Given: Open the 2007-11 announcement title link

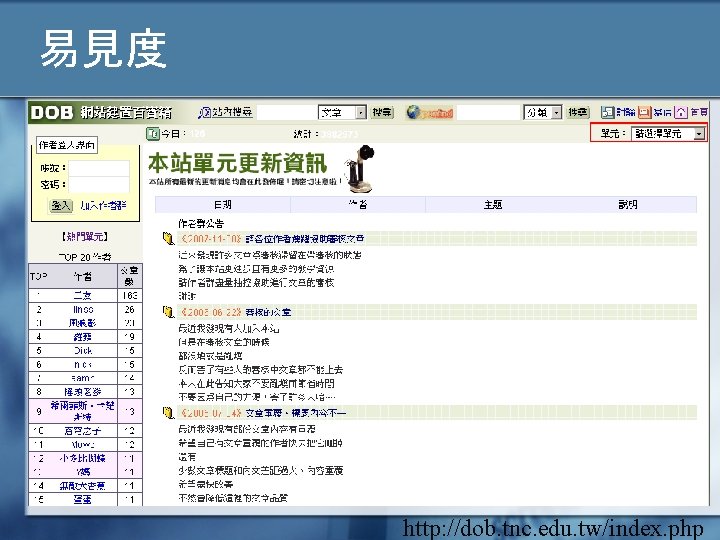Looking at the screenshot, I should click(x=304, y=239).
